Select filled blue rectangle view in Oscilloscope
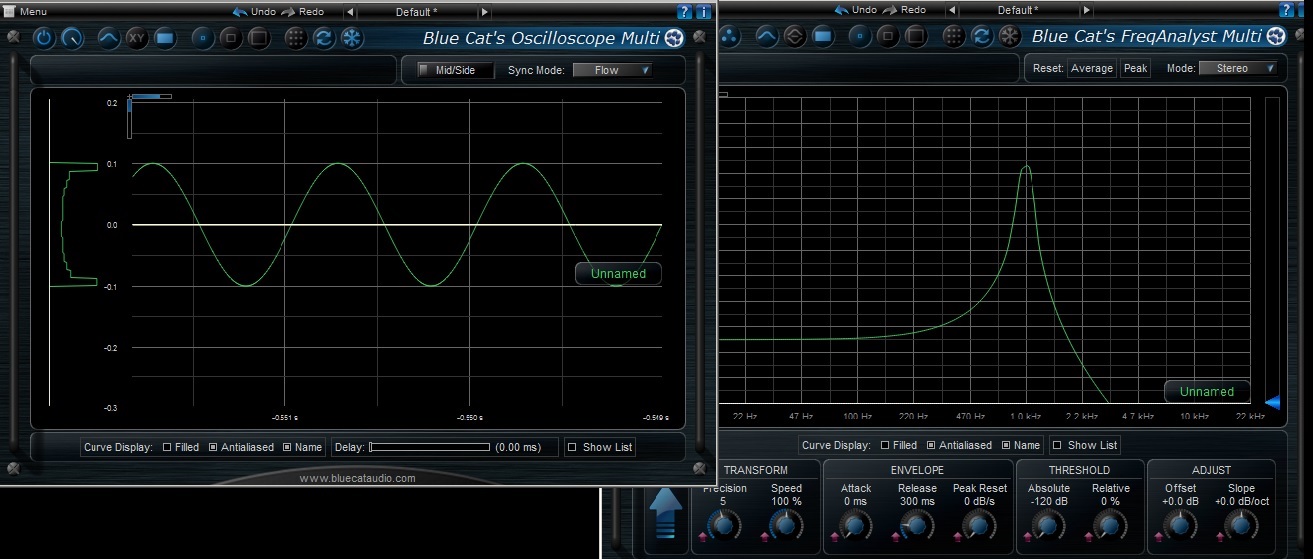1313x559 pixels. (165, 38)
